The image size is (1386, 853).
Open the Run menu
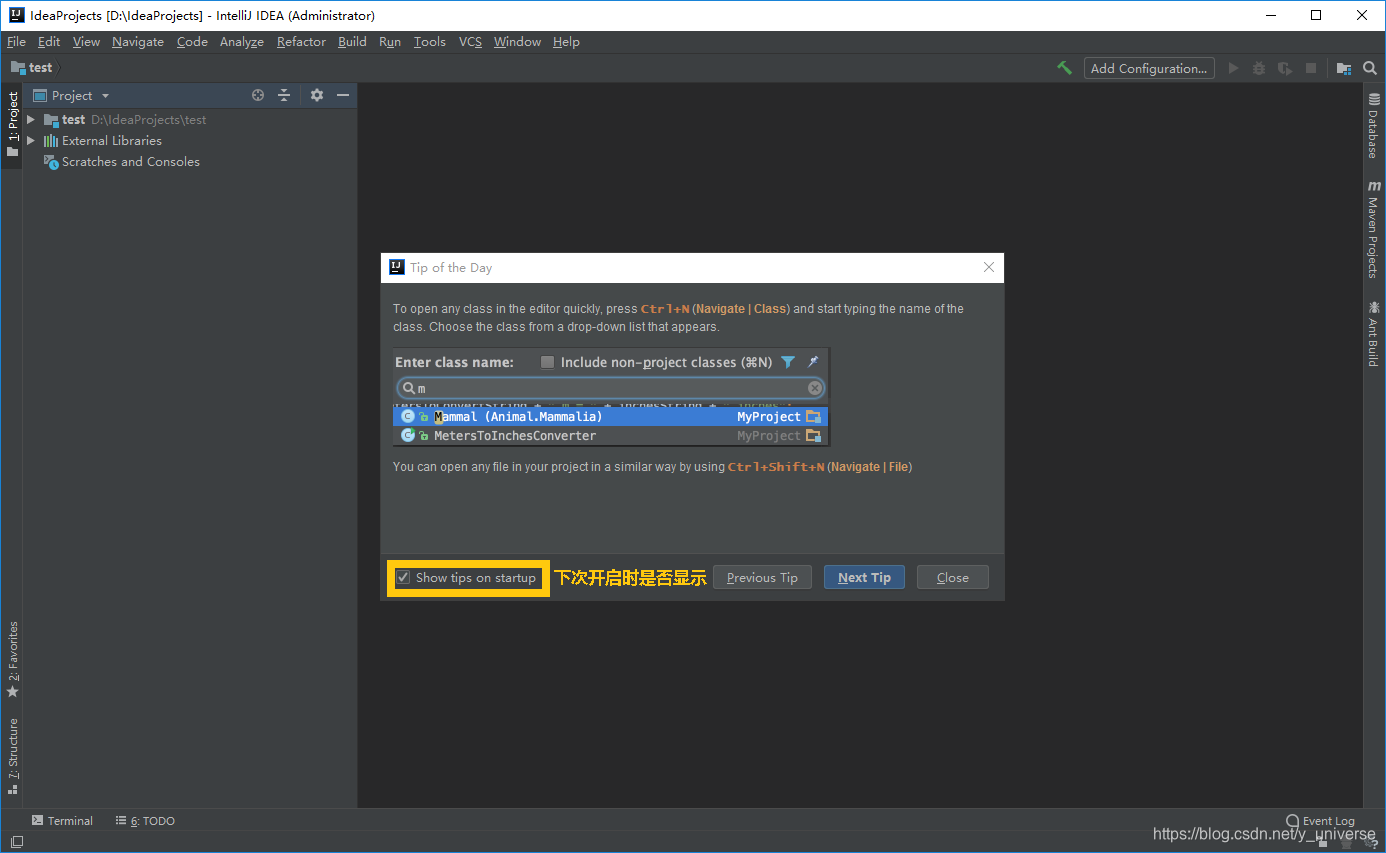point(390,42)
